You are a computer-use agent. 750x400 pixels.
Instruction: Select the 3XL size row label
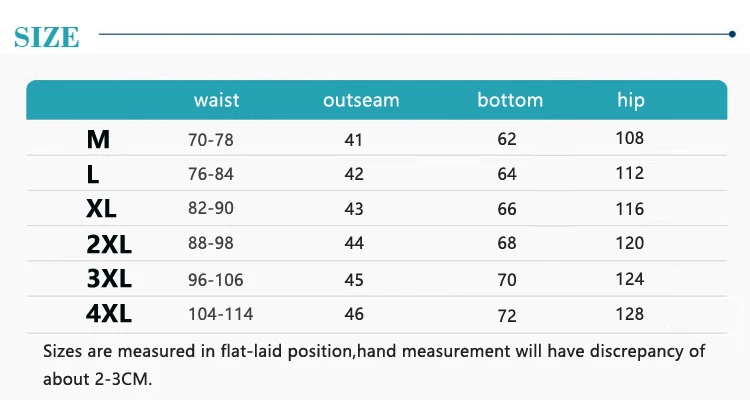click(x=108, y=279)
